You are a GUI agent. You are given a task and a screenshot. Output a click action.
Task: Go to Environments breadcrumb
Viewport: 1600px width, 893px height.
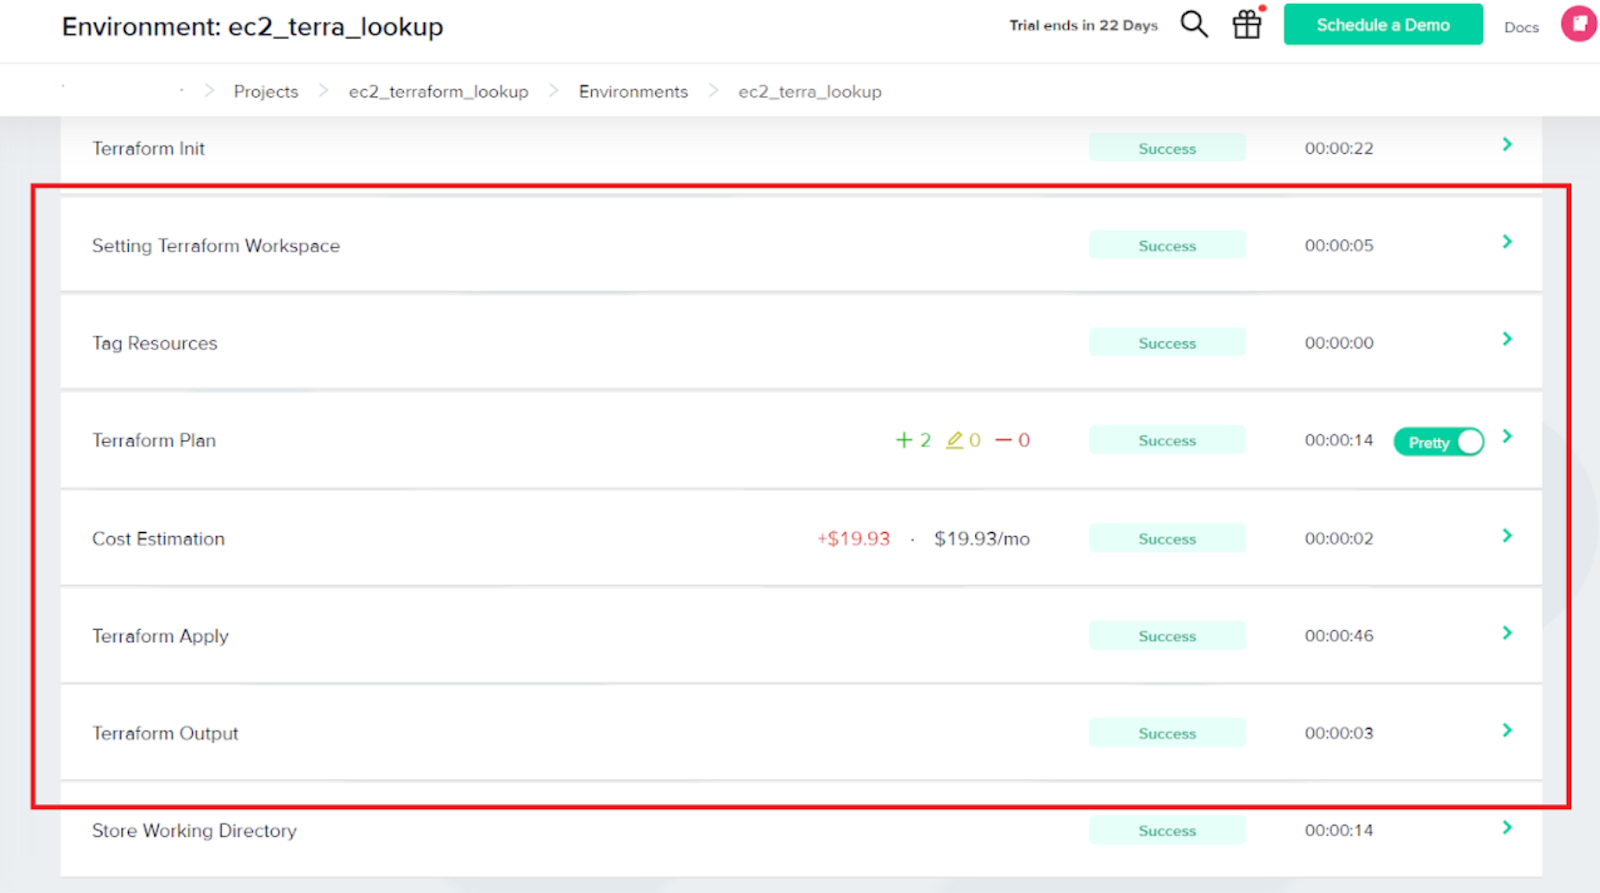633,91
